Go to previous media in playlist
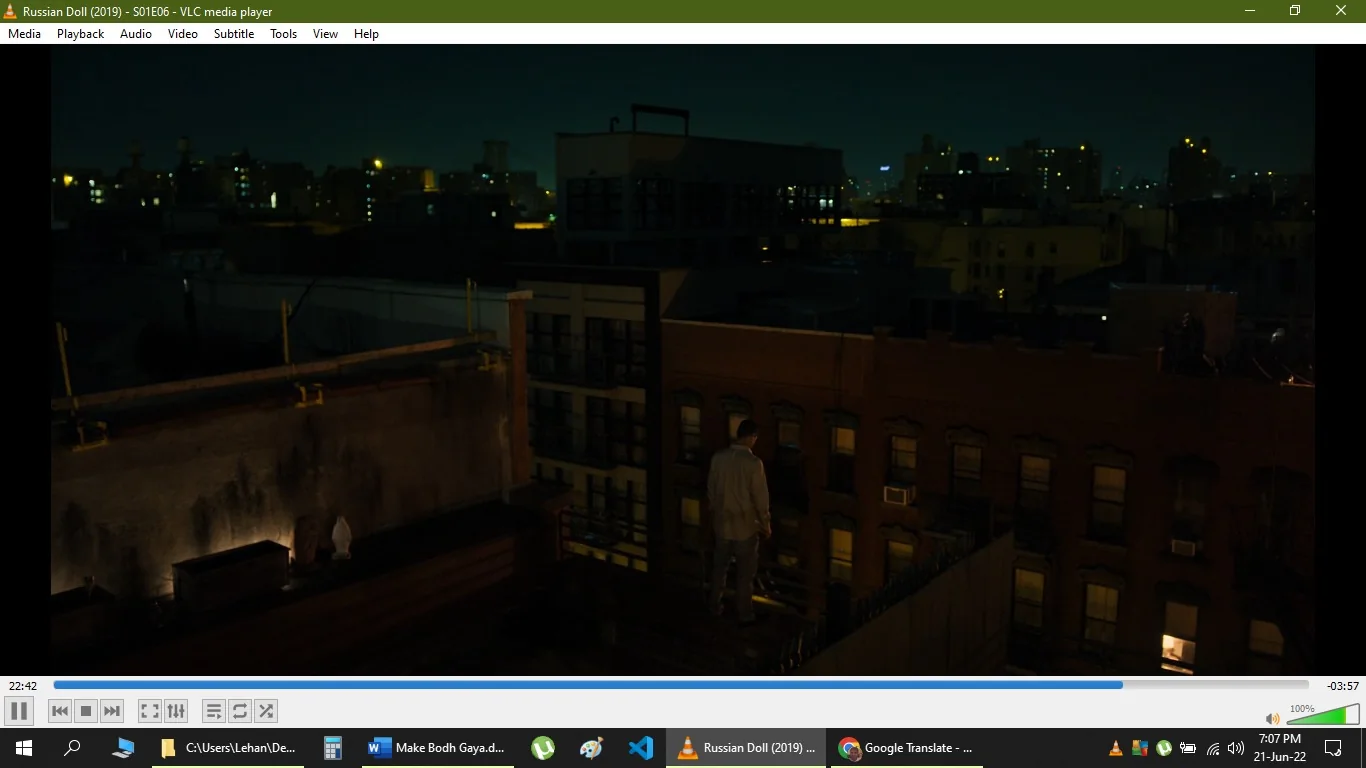Viewport: 1366px width, 768px height. point(60,711)
